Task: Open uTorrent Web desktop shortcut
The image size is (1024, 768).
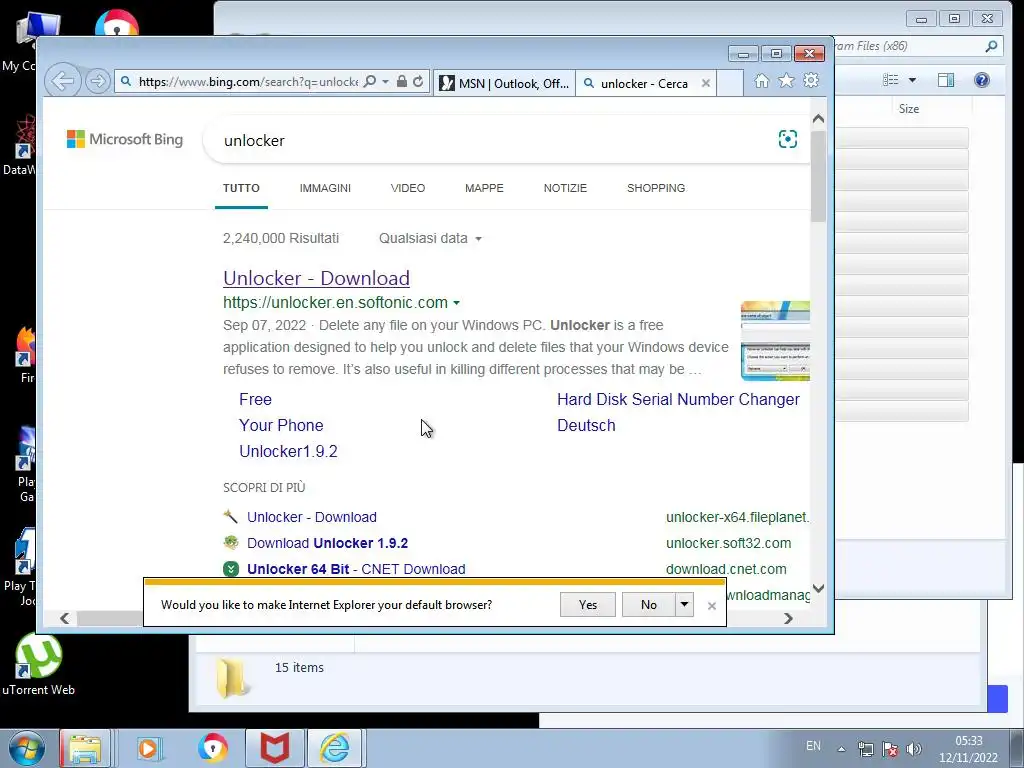Action: pos(39,665)
